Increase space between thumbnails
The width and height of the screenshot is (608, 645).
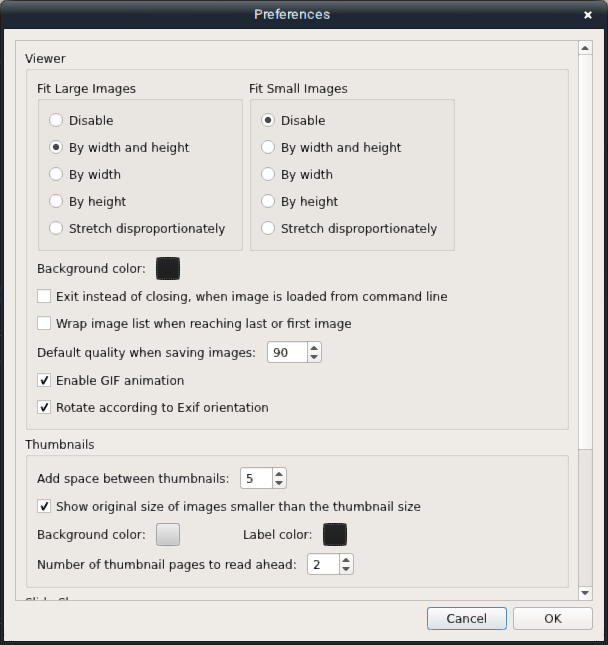[x=279, y=474]
